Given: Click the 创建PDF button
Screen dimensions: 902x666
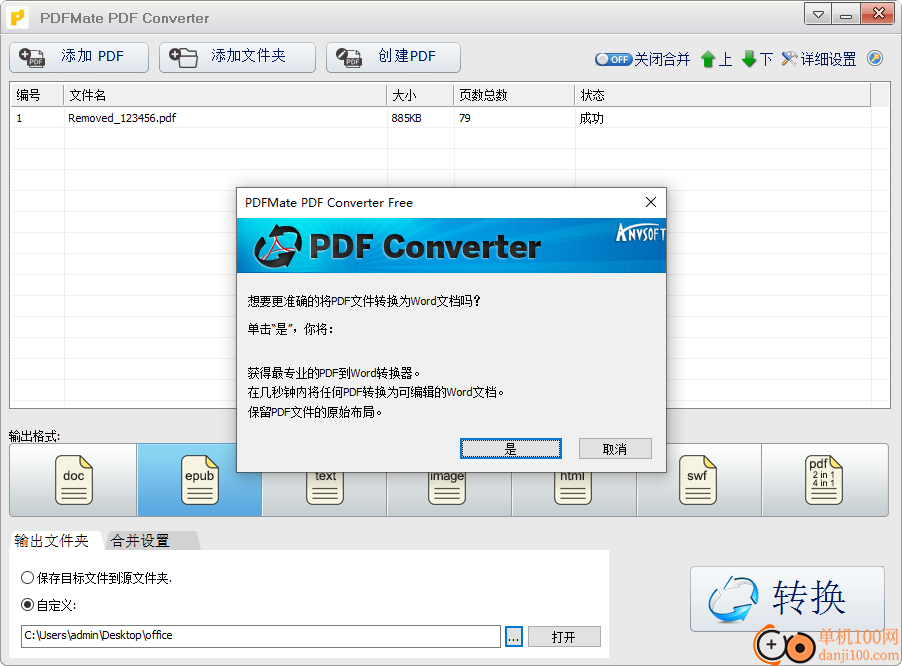Looking at the screenshot, I should coord(393,57).
